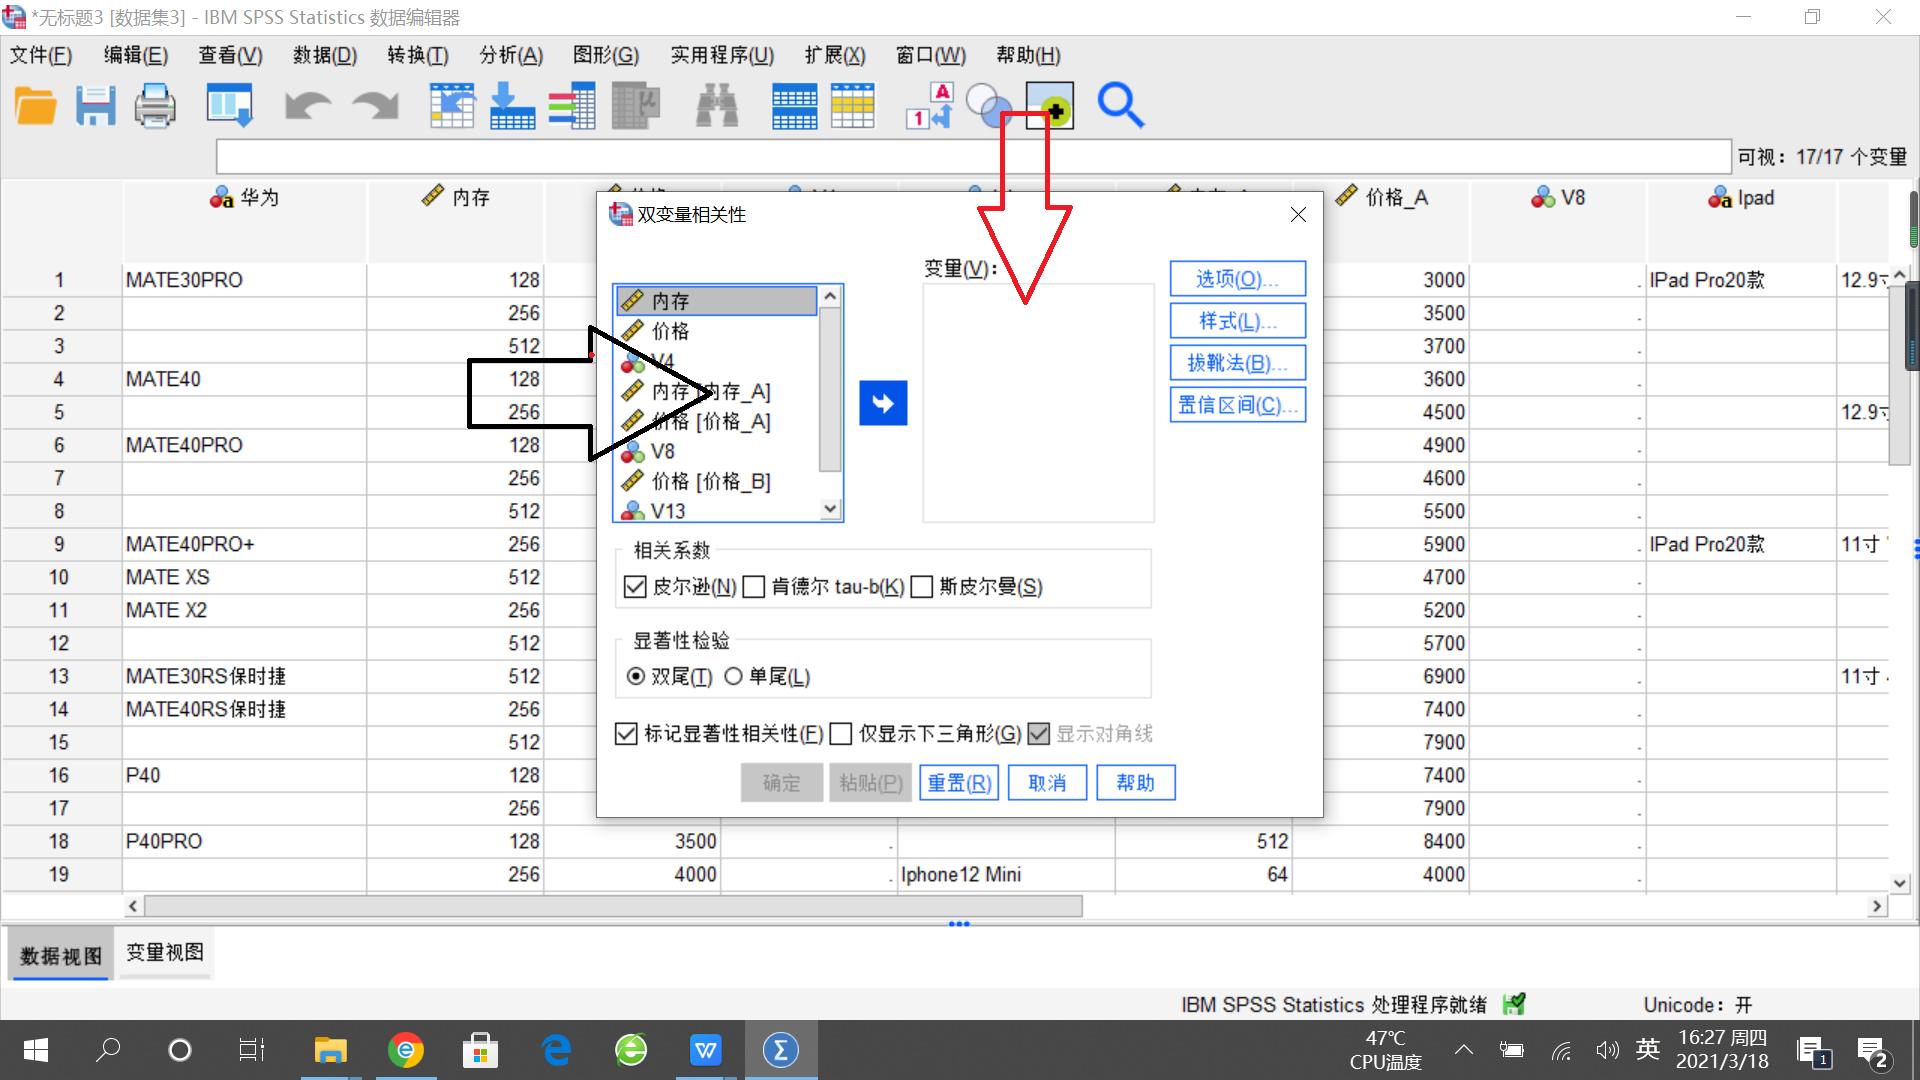The image size is (1920, 1080).
Task: Show all variables plus icon
Action: click(1050, 106)
